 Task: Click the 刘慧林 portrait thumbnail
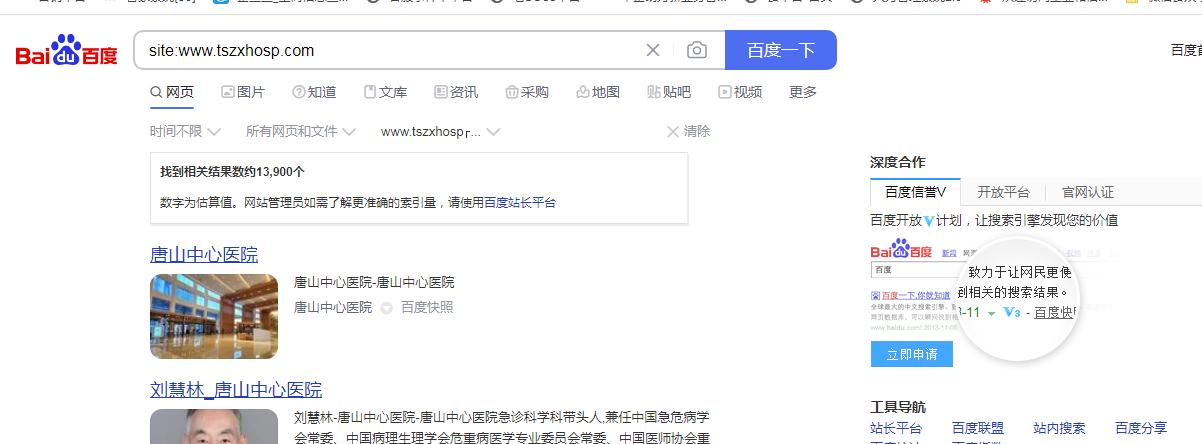(214, 426)
